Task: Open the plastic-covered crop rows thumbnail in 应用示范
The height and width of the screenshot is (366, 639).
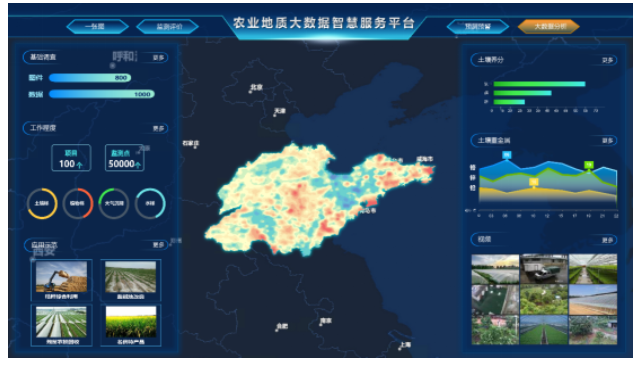Action: tap(62, 322)
